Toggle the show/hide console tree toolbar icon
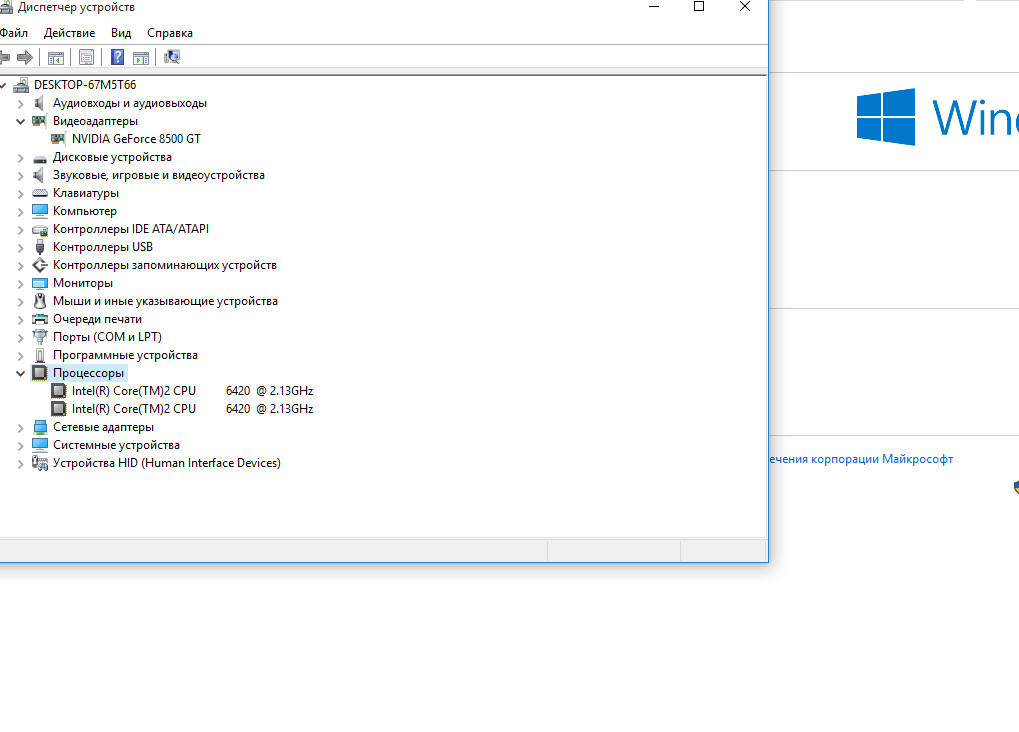This screenshot has width=1019, height=732. pyautogui.click(x=56, y=57)
